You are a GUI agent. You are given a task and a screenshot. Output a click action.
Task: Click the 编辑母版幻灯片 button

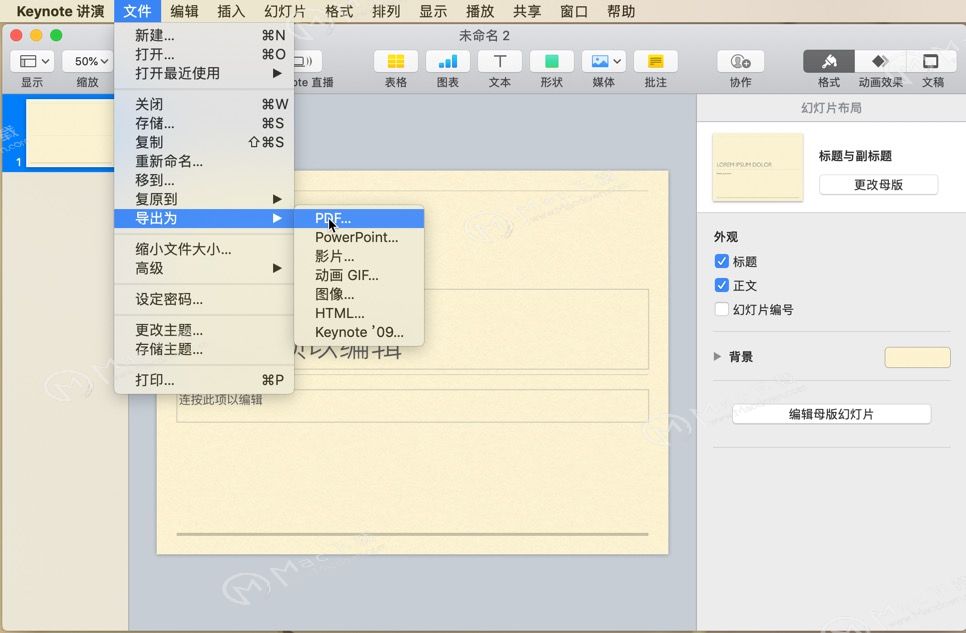point(831,414)
